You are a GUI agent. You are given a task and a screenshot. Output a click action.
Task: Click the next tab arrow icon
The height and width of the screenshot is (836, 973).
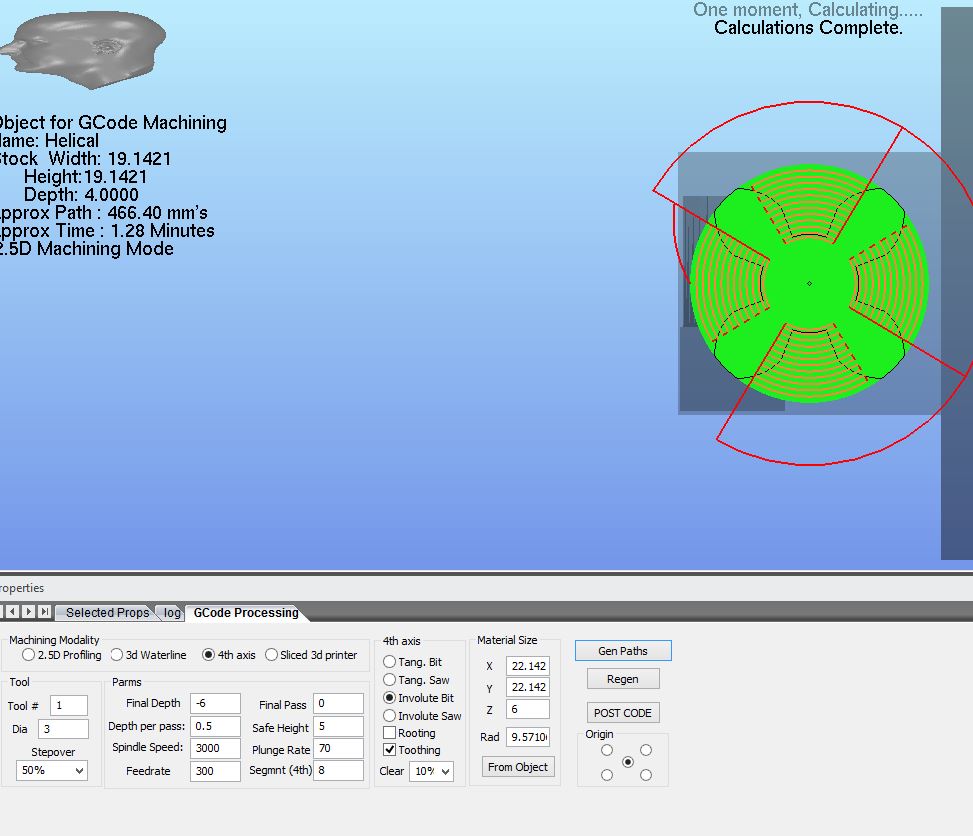tap(28, 612)
